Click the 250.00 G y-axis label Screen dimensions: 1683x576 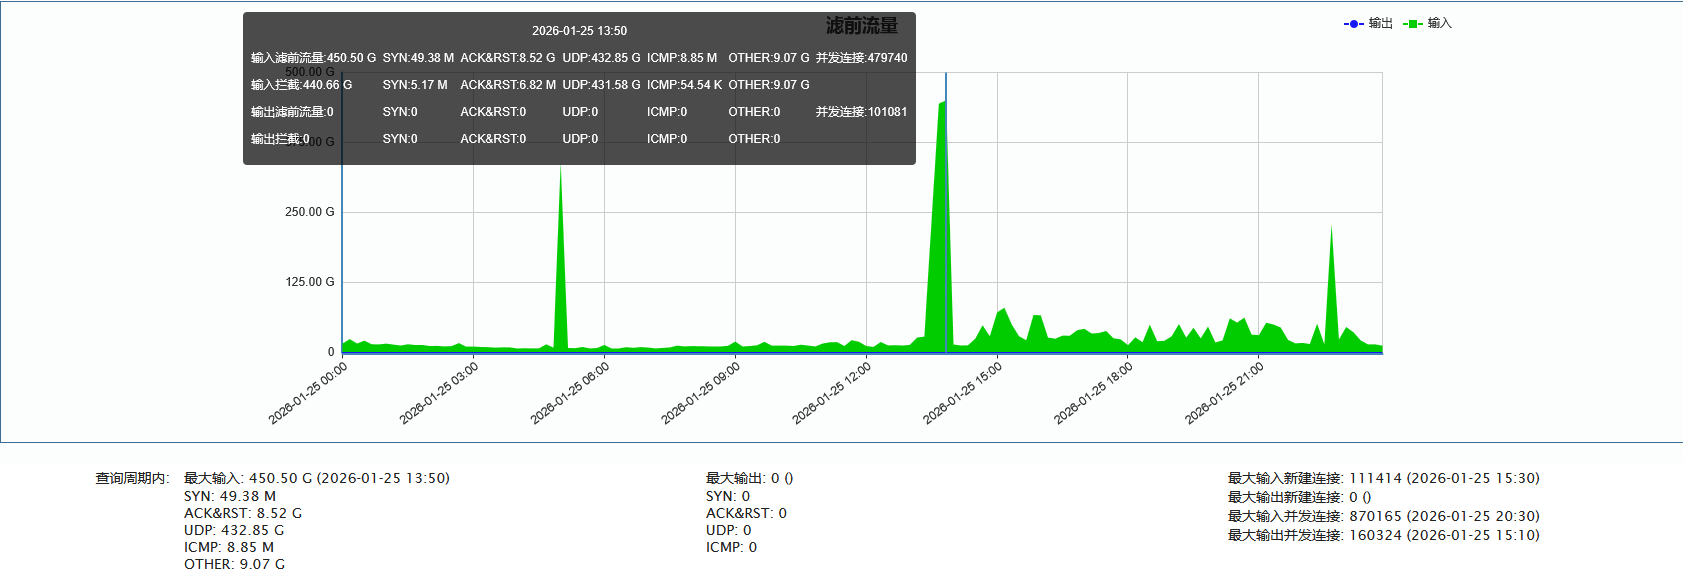point(309,212)
